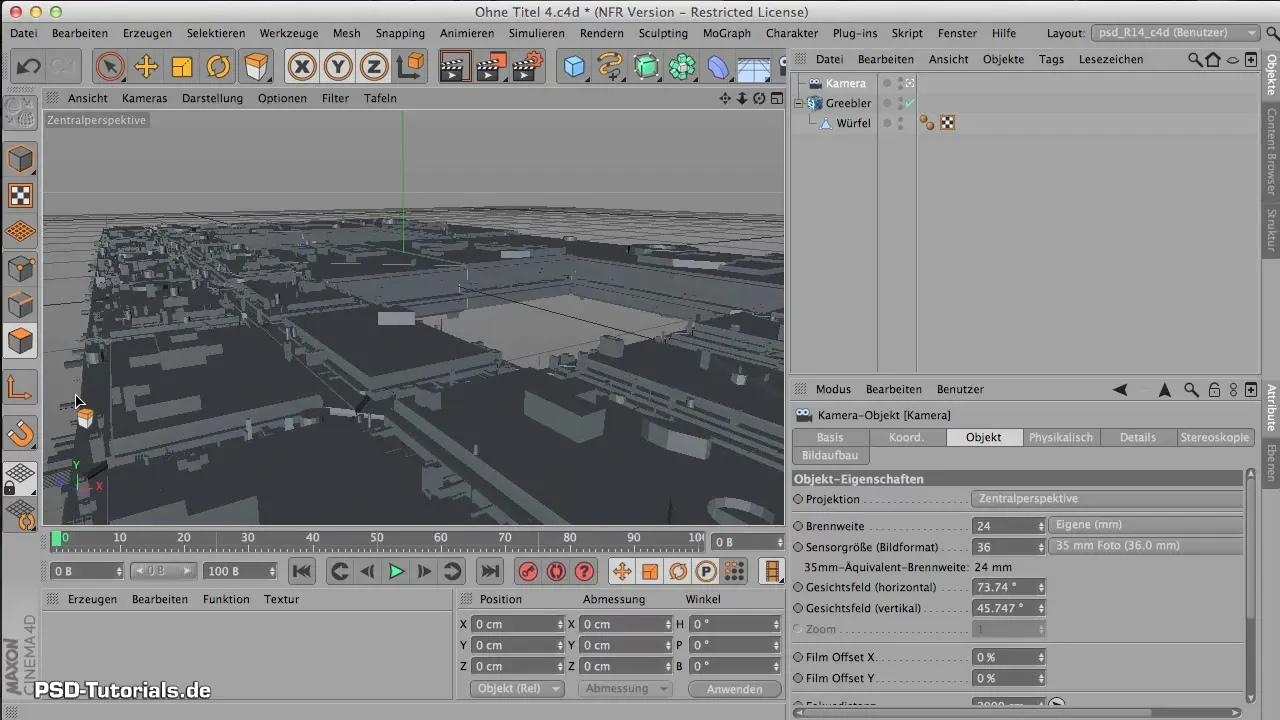Open the Bildaufbau tab

[x=830, y=455]
